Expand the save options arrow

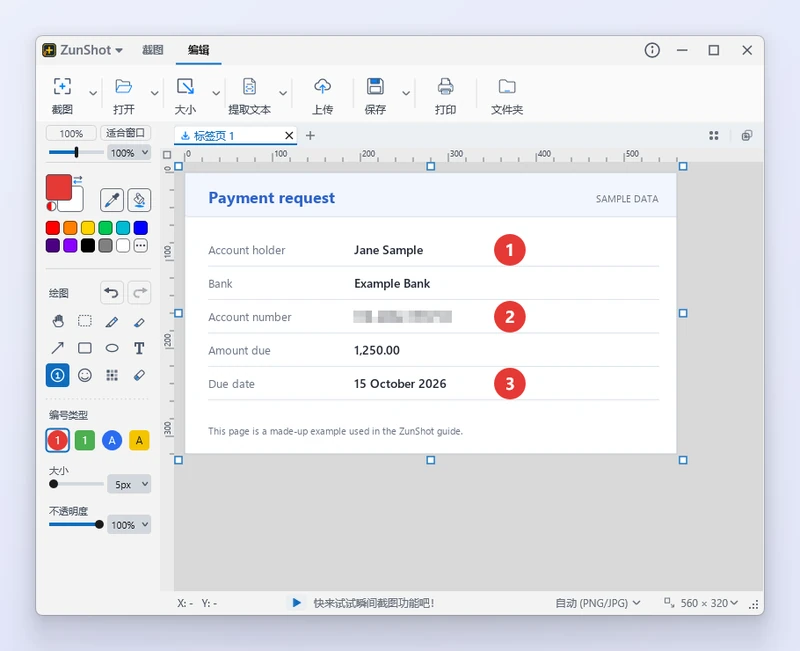[406, 93]
